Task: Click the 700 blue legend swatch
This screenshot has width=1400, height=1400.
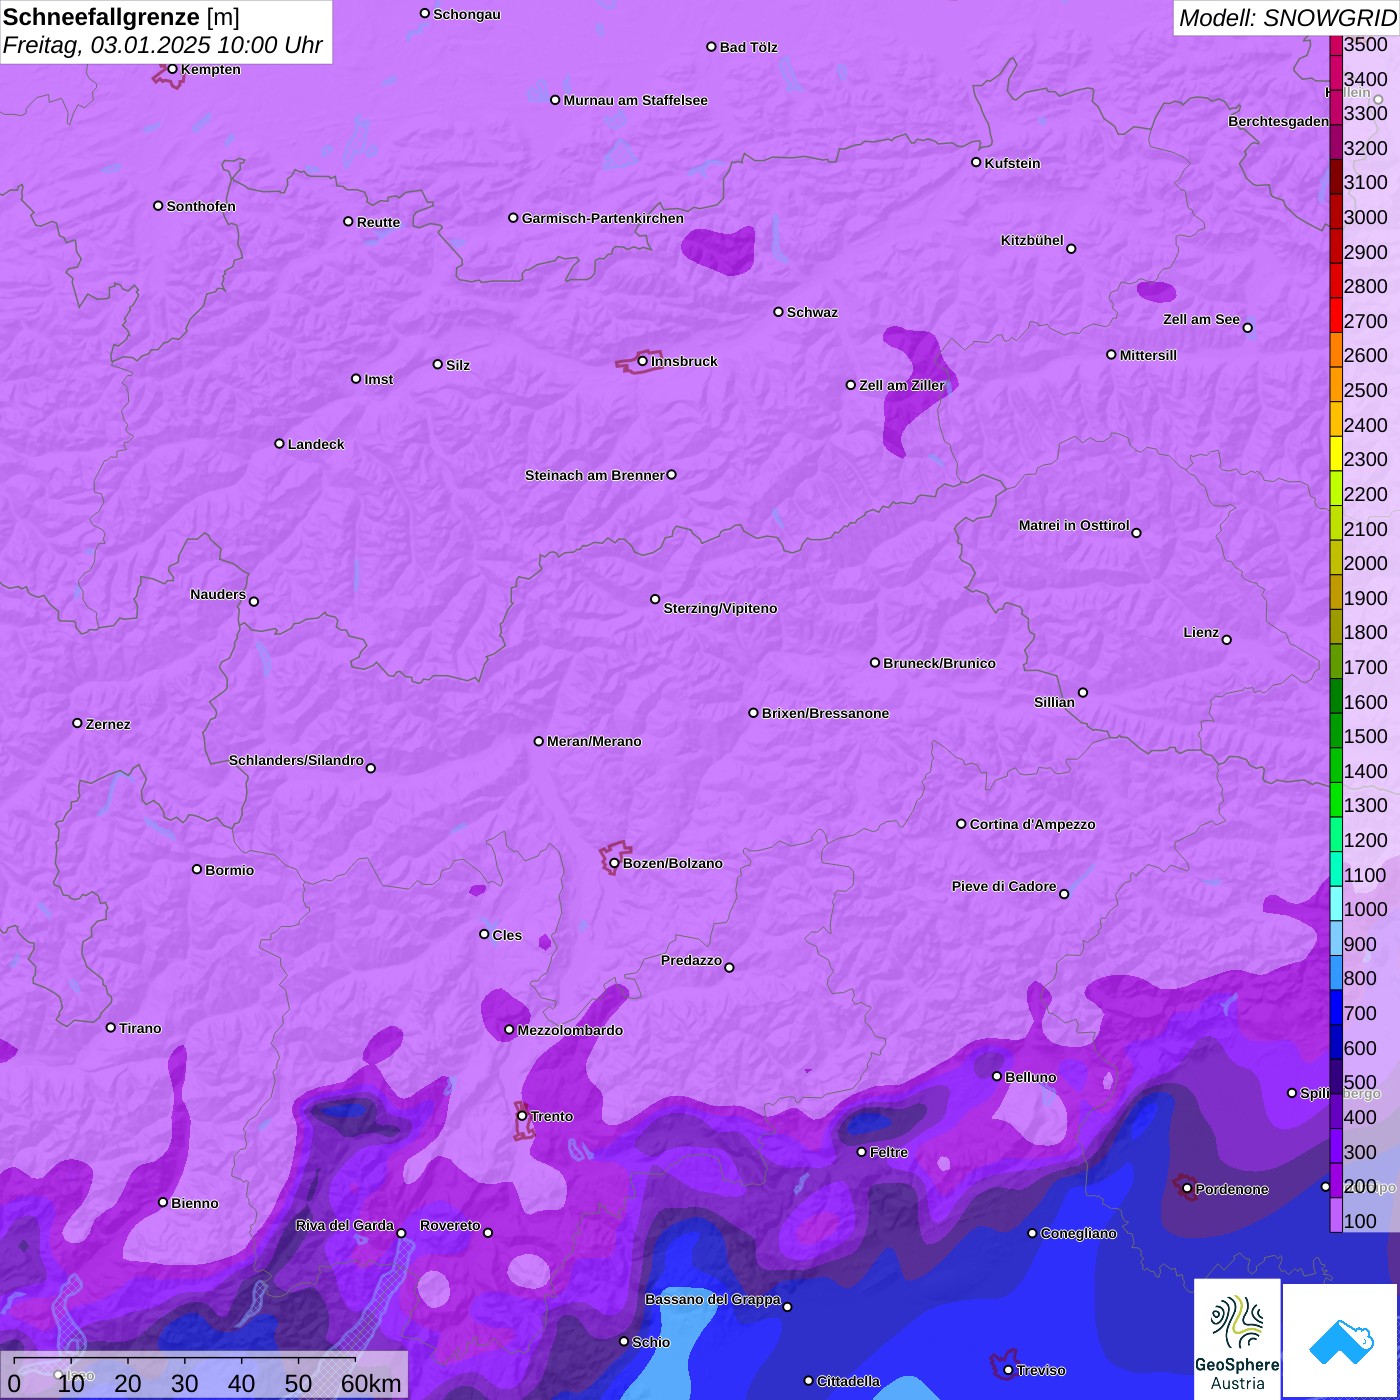Action: click(x=1335, y=1007)
